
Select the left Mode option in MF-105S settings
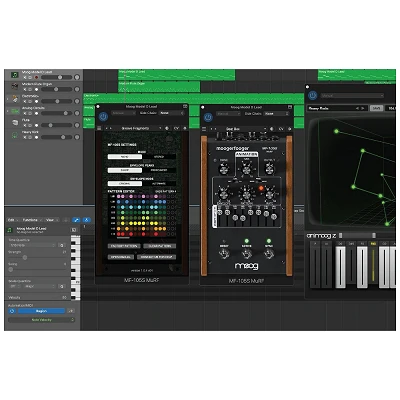point(125,156)
